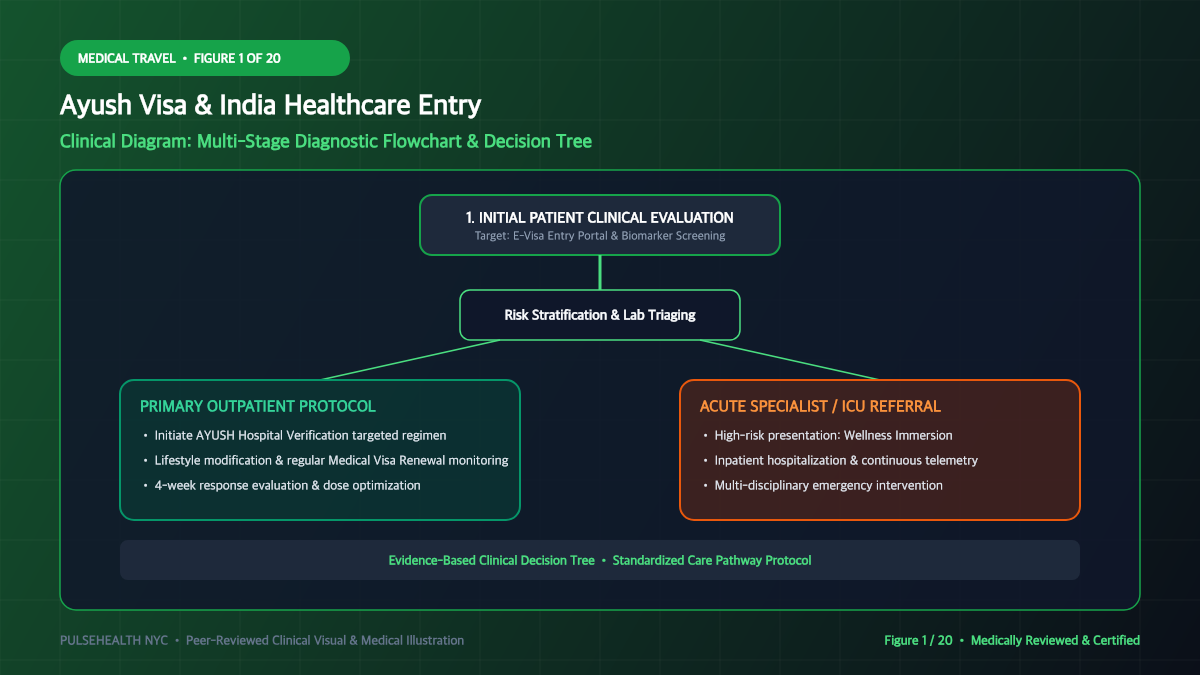
Task: Click the 'PRIMARY OUTPATIENT PROTOCOL' heading
Action: tap(258, 406)
